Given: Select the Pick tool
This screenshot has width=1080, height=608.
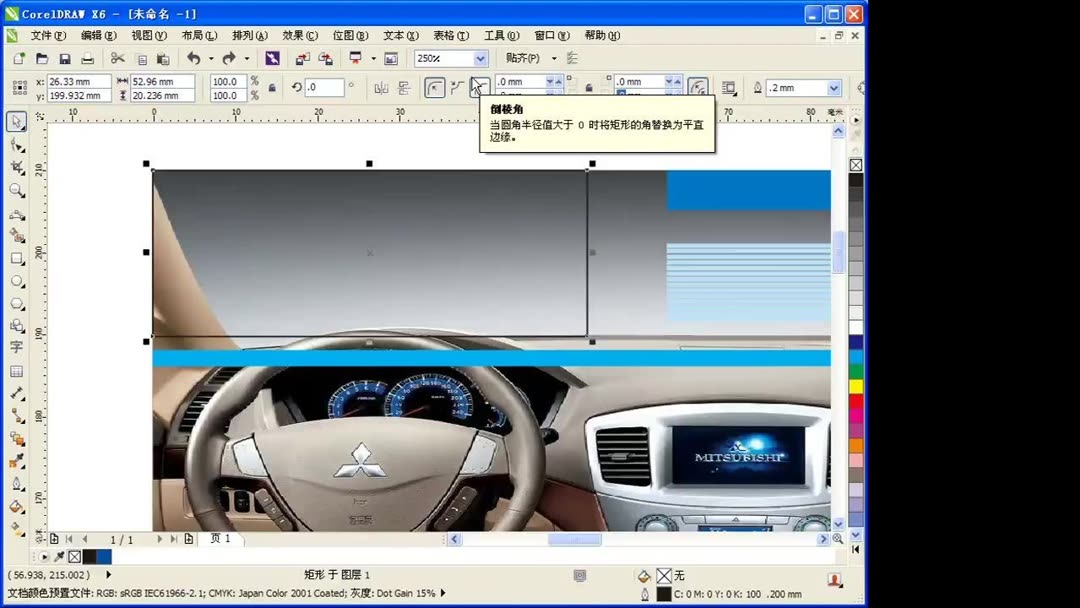Looking at the screenshot, I should click(16, 122).
